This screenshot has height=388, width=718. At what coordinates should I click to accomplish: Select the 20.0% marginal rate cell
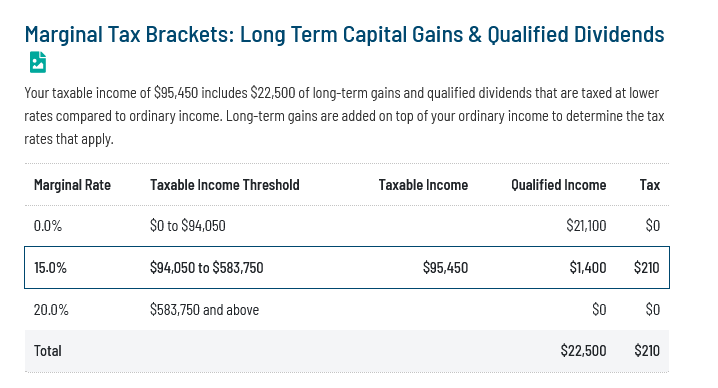pyautogui.click(x=51, y=310)
